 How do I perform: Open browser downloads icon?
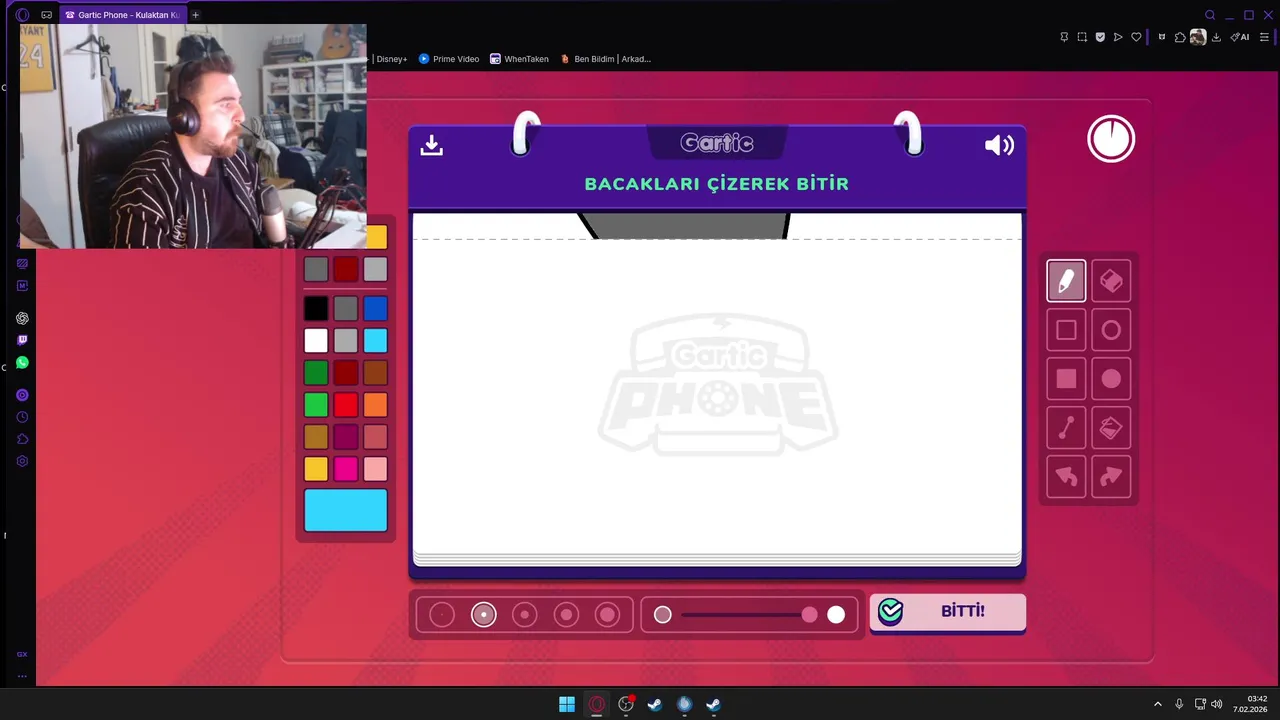[1216, 37]
